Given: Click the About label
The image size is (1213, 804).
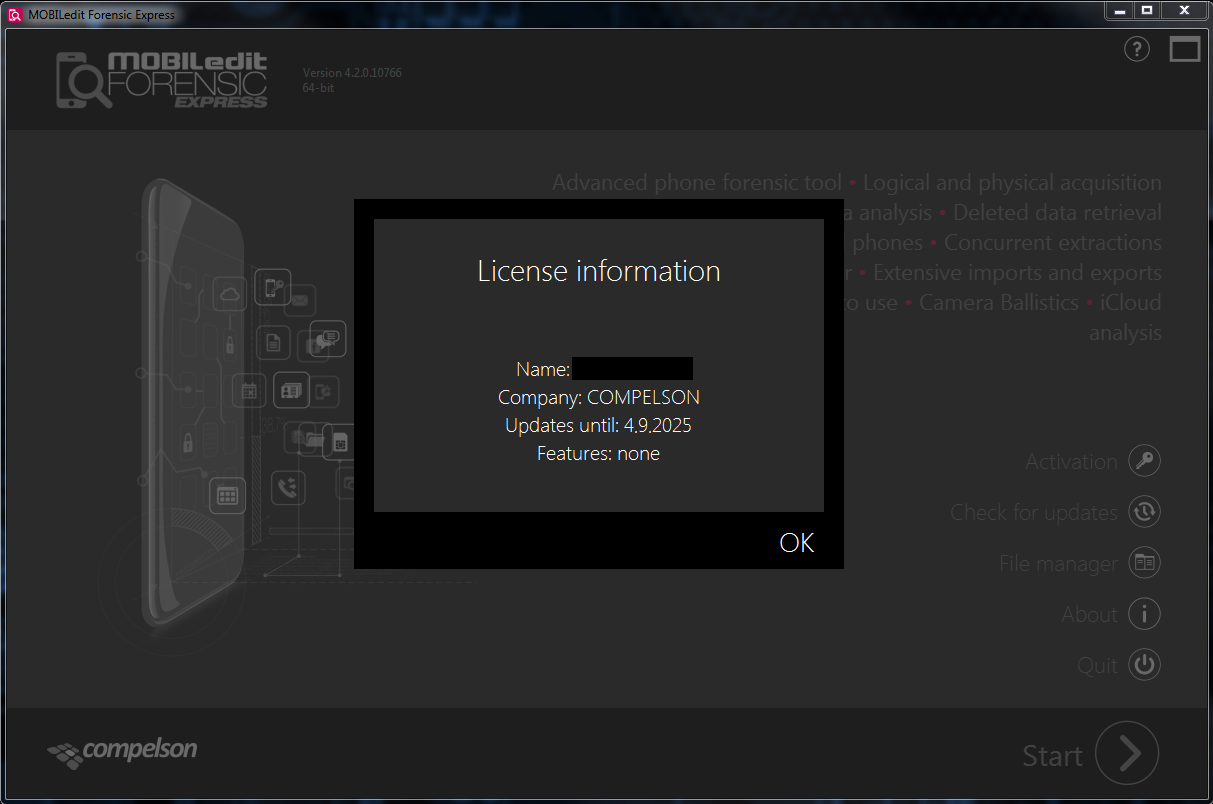Looking at the screenshot, I should coord(1089,615).
